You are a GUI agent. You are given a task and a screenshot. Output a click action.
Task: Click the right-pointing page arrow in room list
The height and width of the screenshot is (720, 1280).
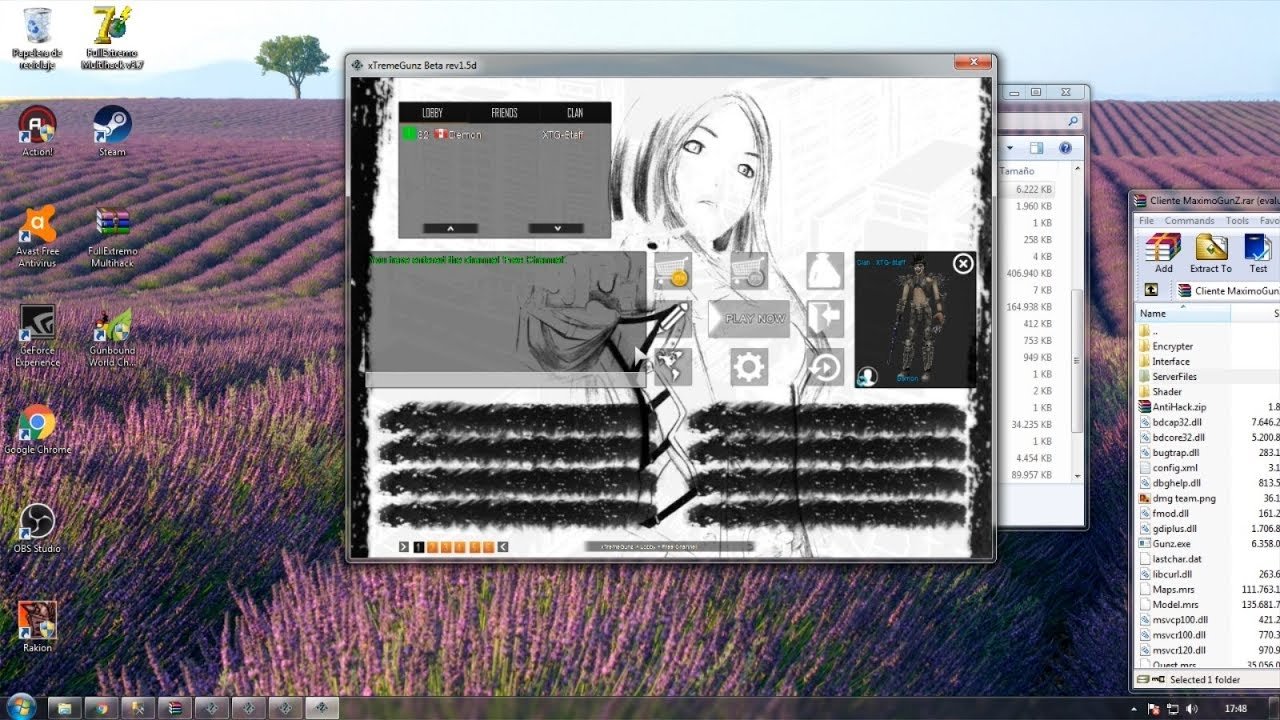(x=404, y=547)
